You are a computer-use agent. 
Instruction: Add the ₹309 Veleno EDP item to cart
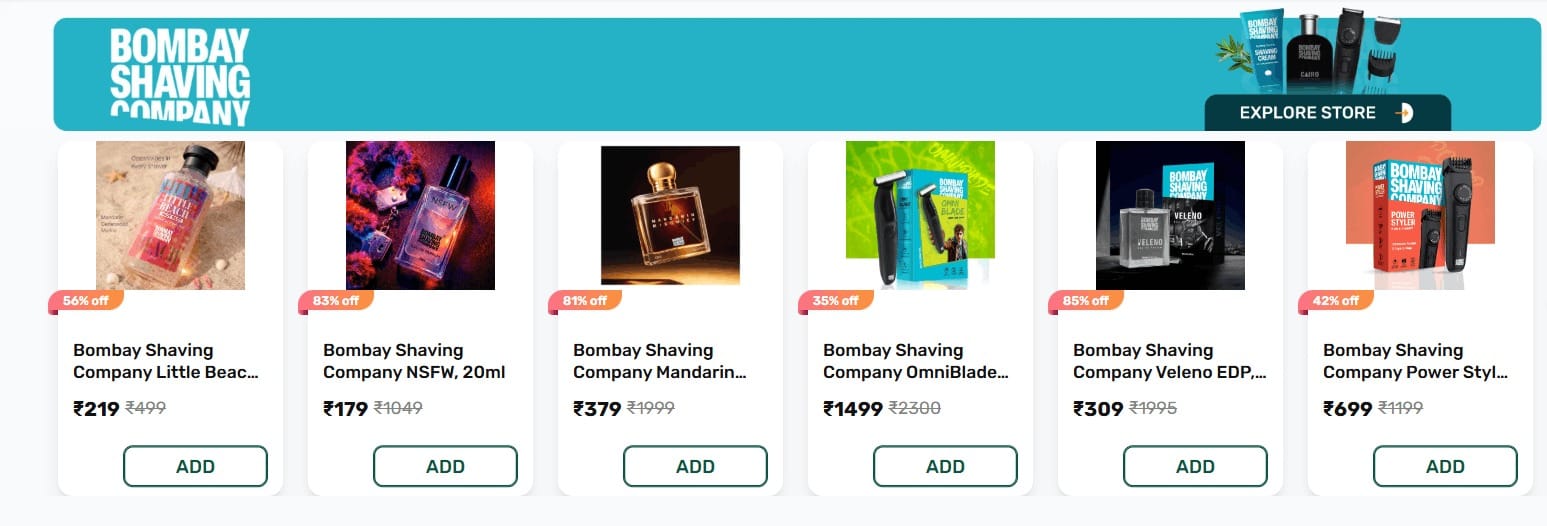pos(1195,466)
